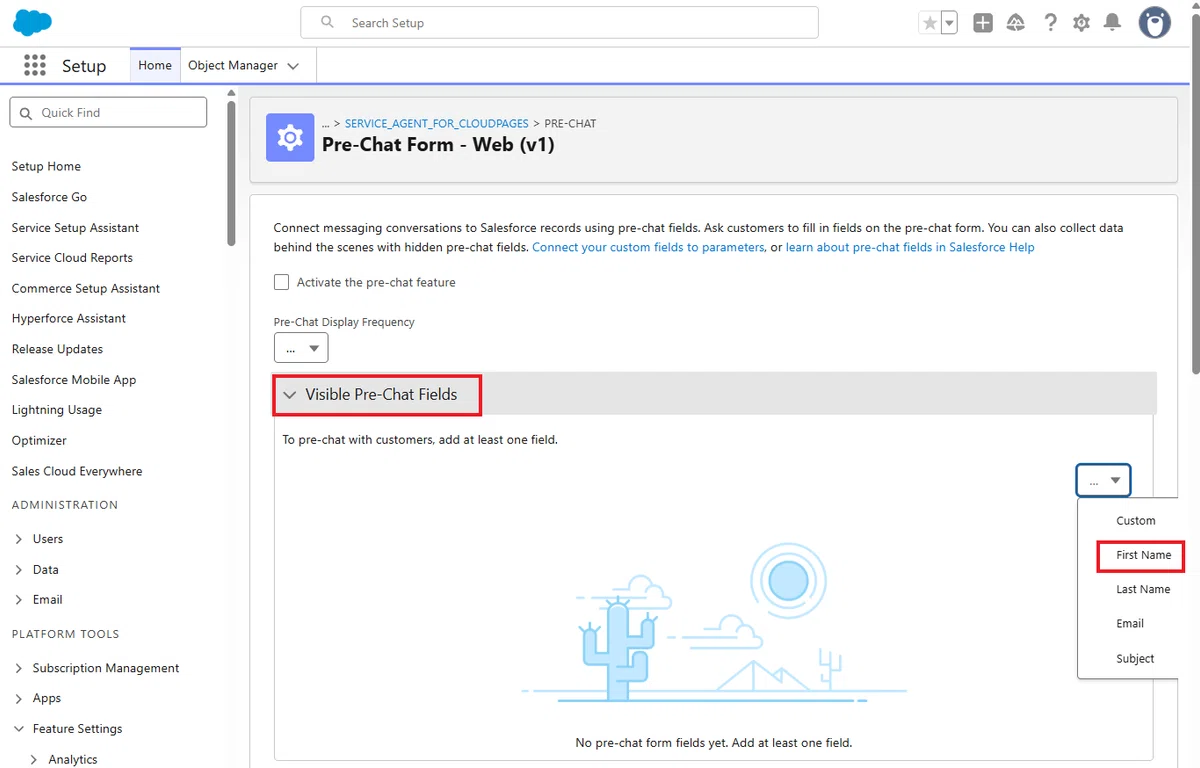Open the notifications bell
Screen dimensions: 1200x768
pos(1112,23)
